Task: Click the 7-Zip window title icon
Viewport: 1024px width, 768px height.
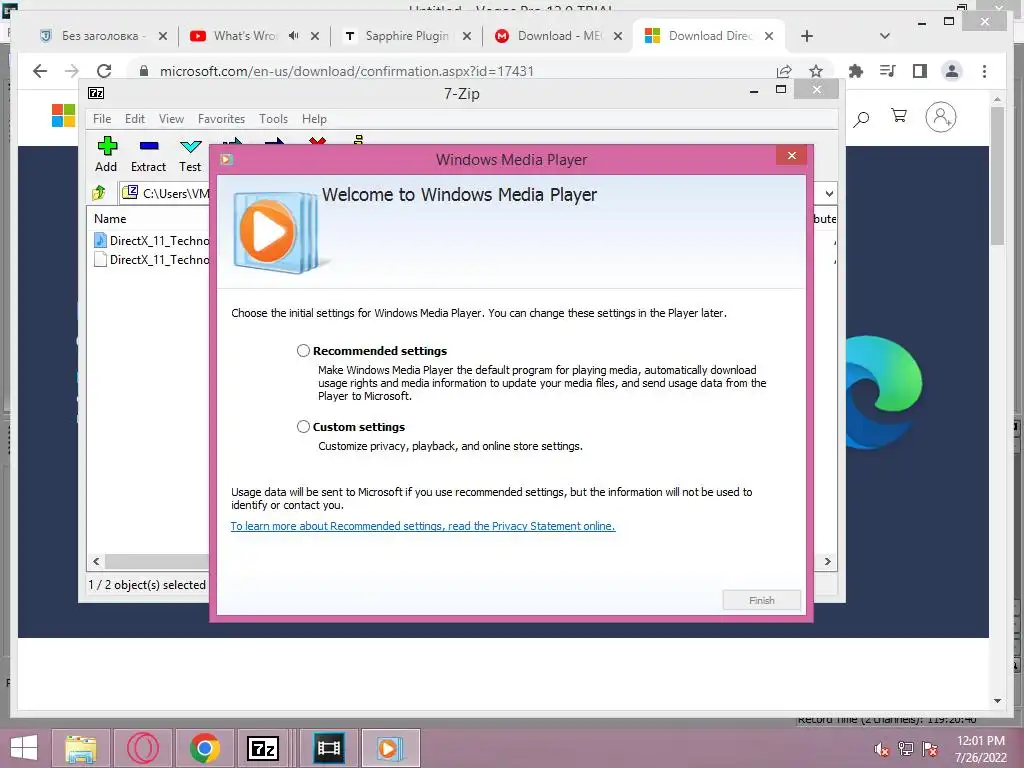Action: tap(96, 93)
